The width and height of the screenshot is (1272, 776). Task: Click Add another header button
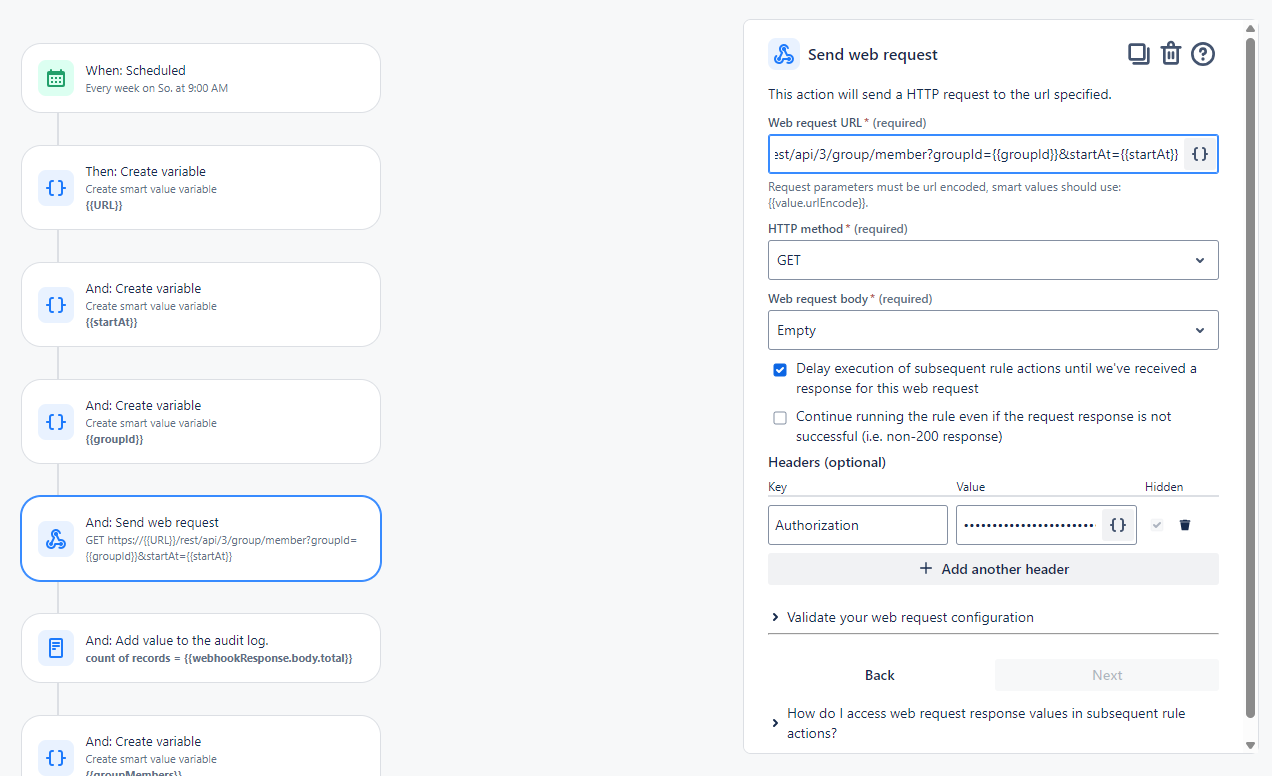[x=993, y=569]
